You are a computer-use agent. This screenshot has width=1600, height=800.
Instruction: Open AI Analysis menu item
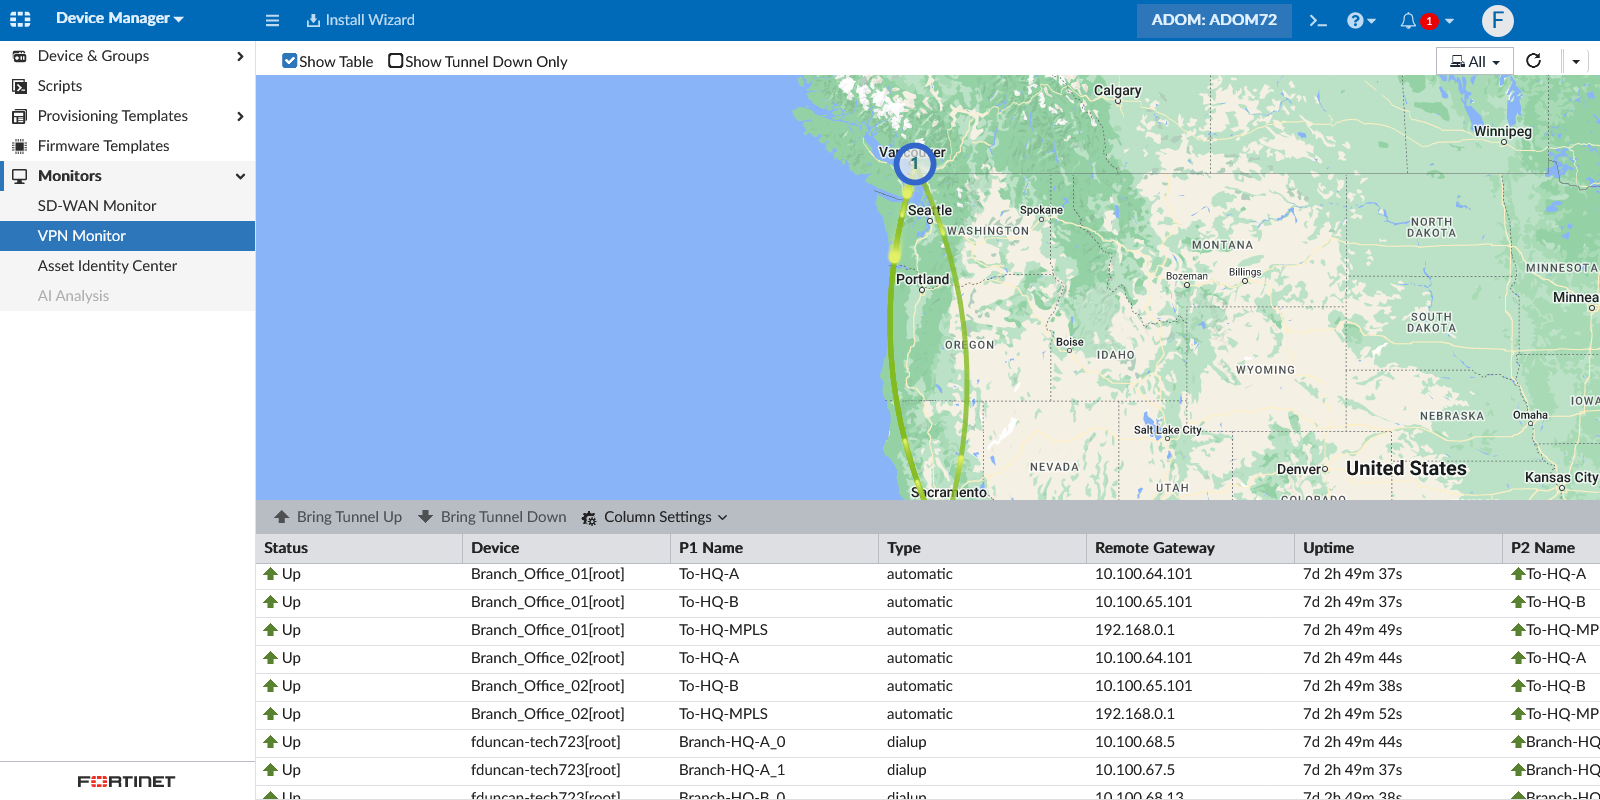coord(128,296)
